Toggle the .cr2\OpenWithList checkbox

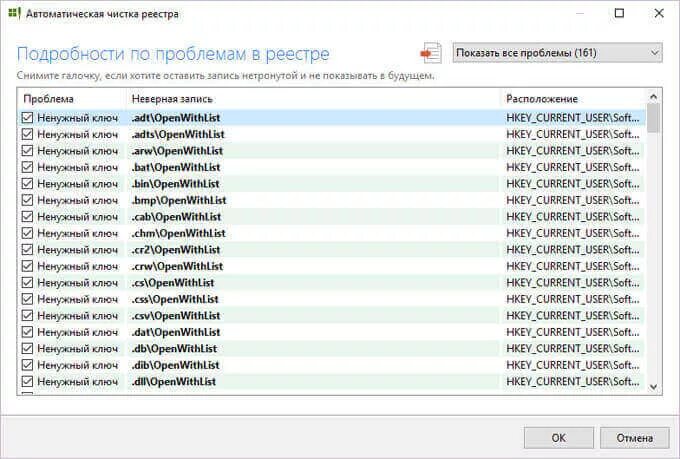click(27, 249)
